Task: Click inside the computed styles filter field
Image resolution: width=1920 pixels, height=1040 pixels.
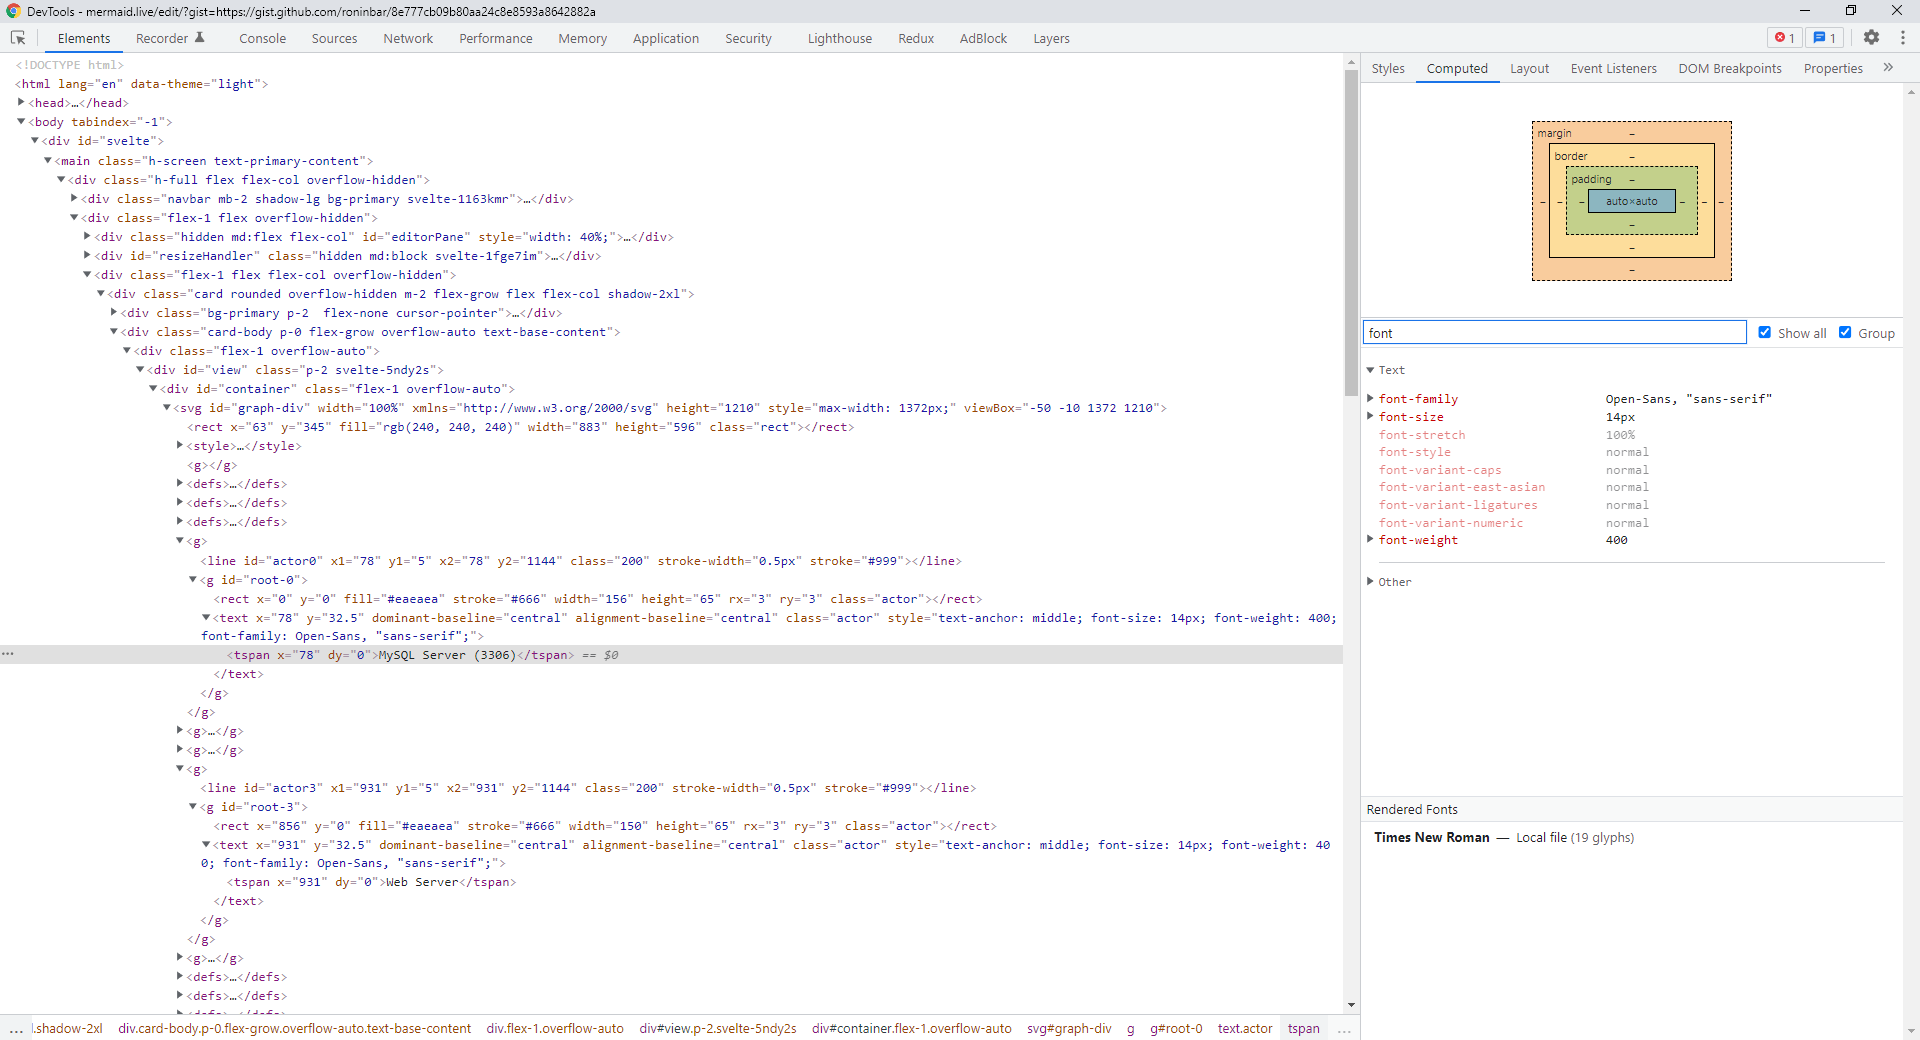Action: click(1553, 332)
